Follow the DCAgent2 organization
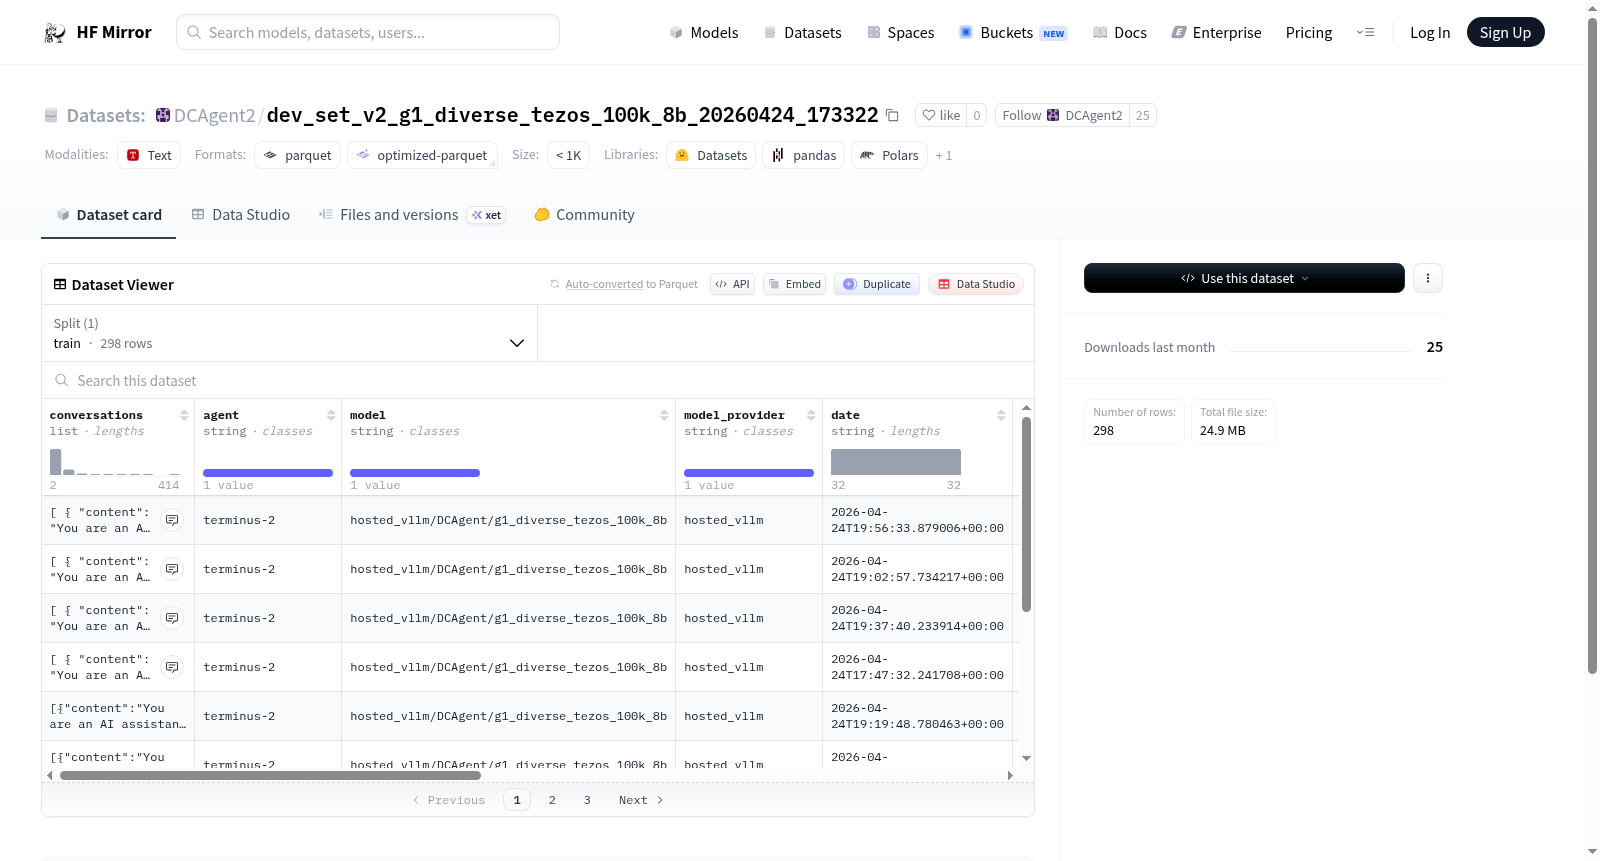Screen dimensions: 1600x861 [x=1062, y=115]
